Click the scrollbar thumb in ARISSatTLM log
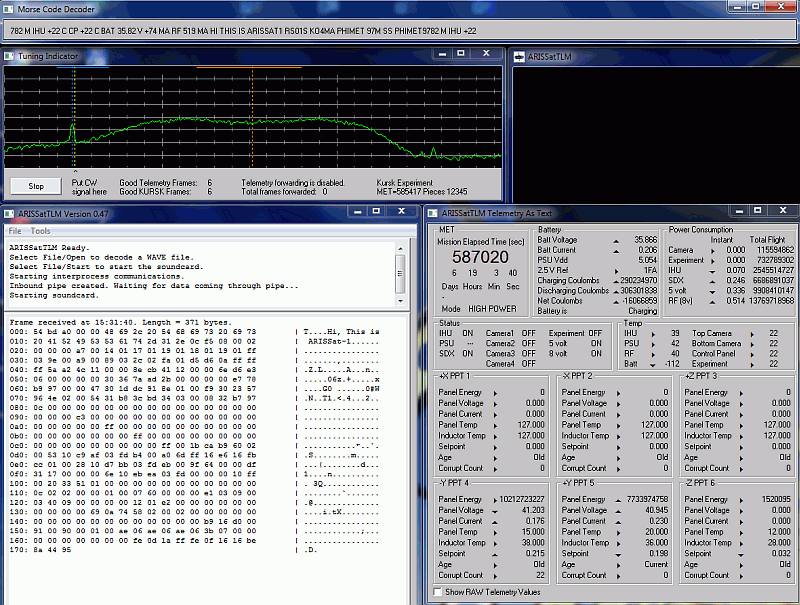The width and height of the screenshot is (800, 605). tap(401, 273)
